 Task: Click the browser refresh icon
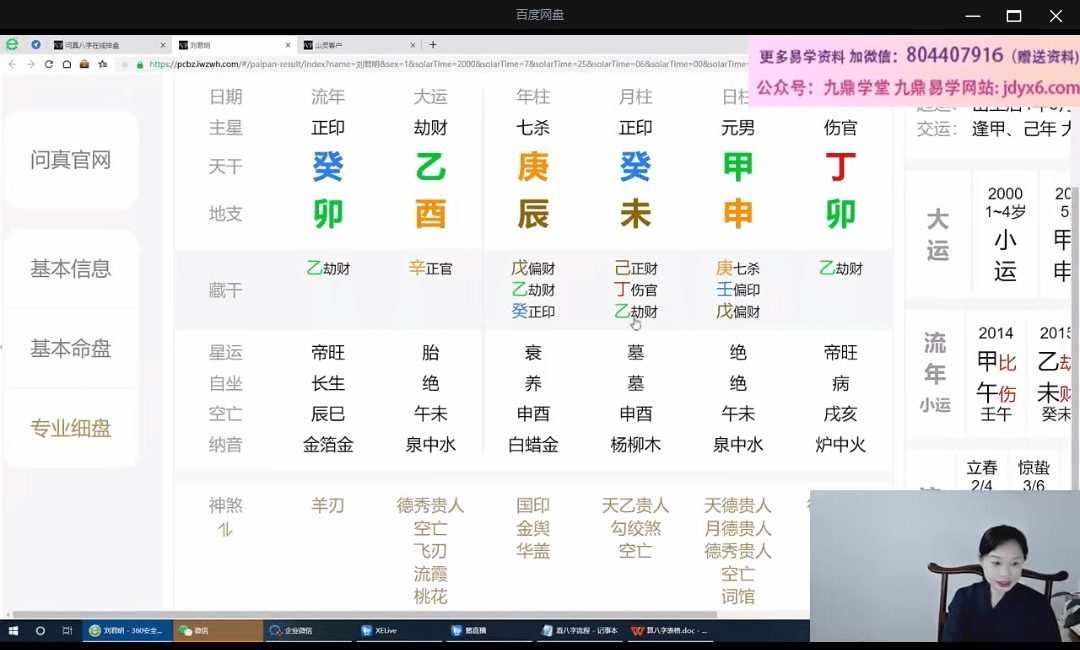point(48,64)
